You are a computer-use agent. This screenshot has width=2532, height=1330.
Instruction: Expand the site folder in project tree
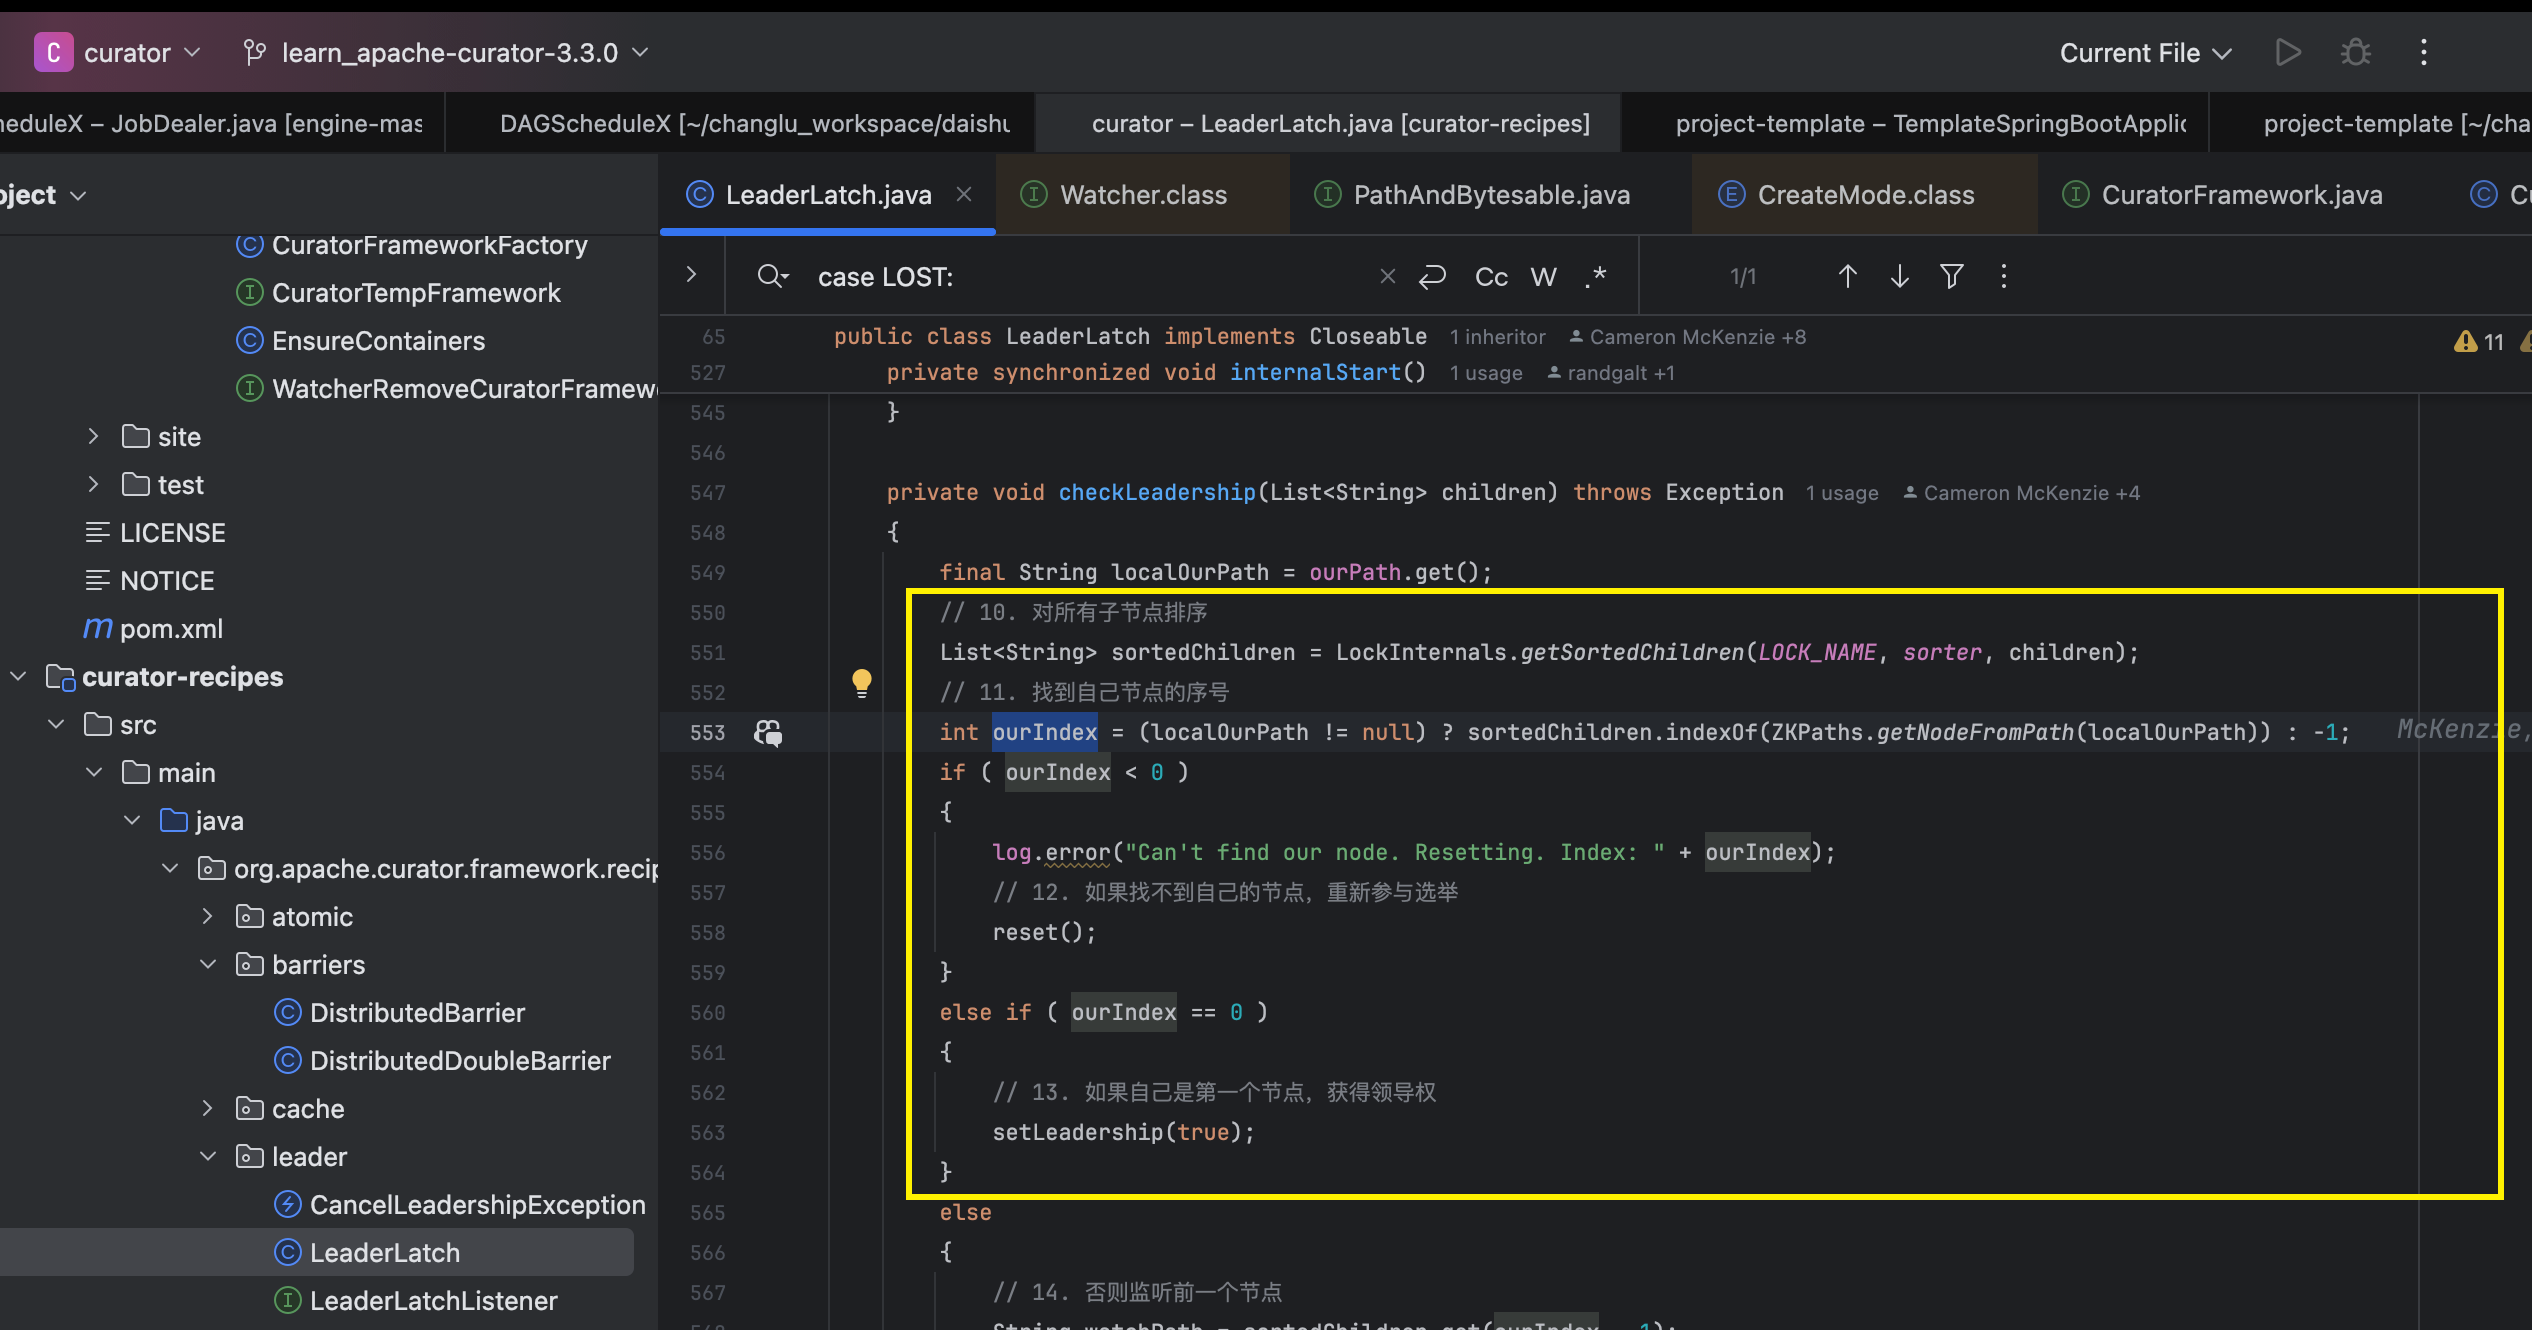tap(93, 436)
